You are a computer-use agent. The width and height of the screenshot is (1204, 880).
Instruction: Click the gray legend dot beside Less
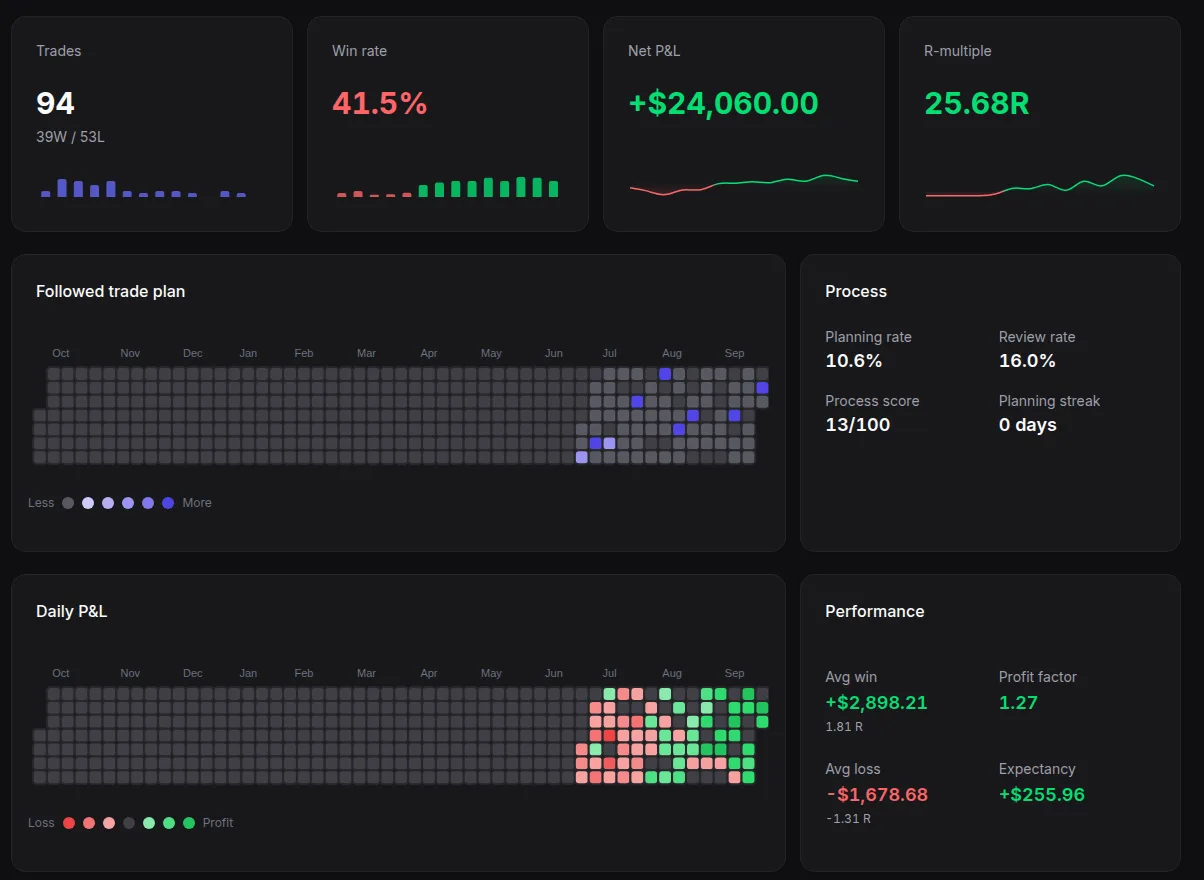pyautogui.click(x=68, y=503)
